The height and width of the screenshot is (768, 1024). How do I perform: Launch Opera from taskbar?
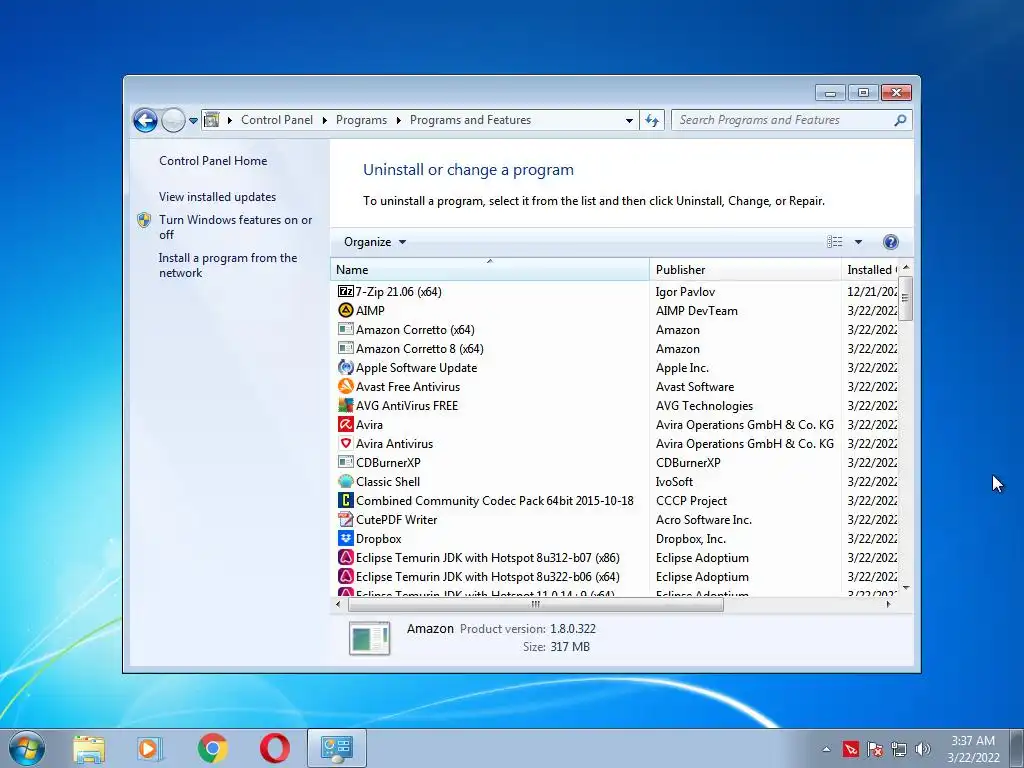click(274, 748)
